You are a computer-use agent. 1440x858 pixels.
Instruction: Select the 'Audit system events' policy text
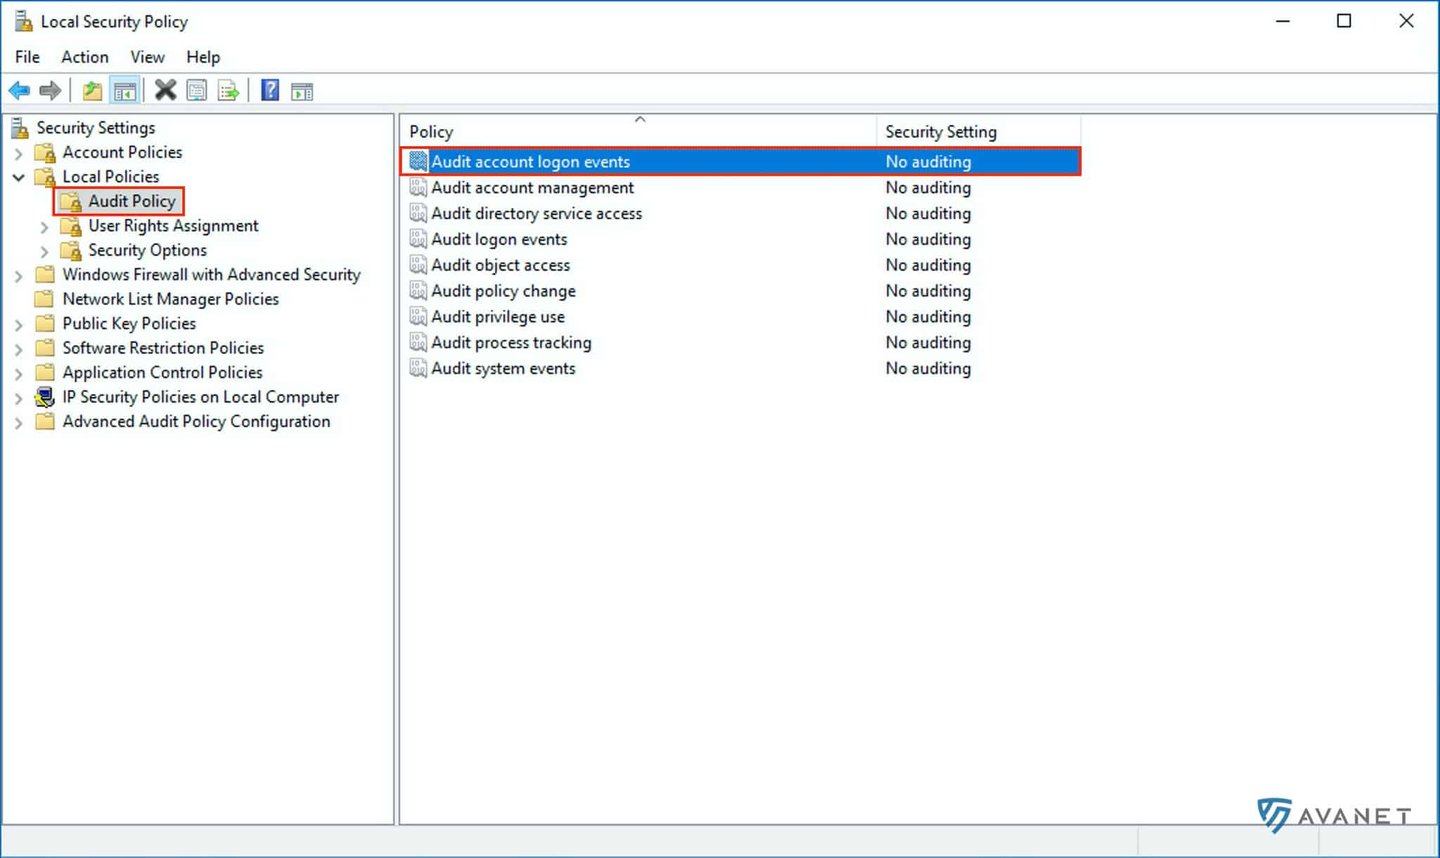pyautogui.click(x=503, y=369)
